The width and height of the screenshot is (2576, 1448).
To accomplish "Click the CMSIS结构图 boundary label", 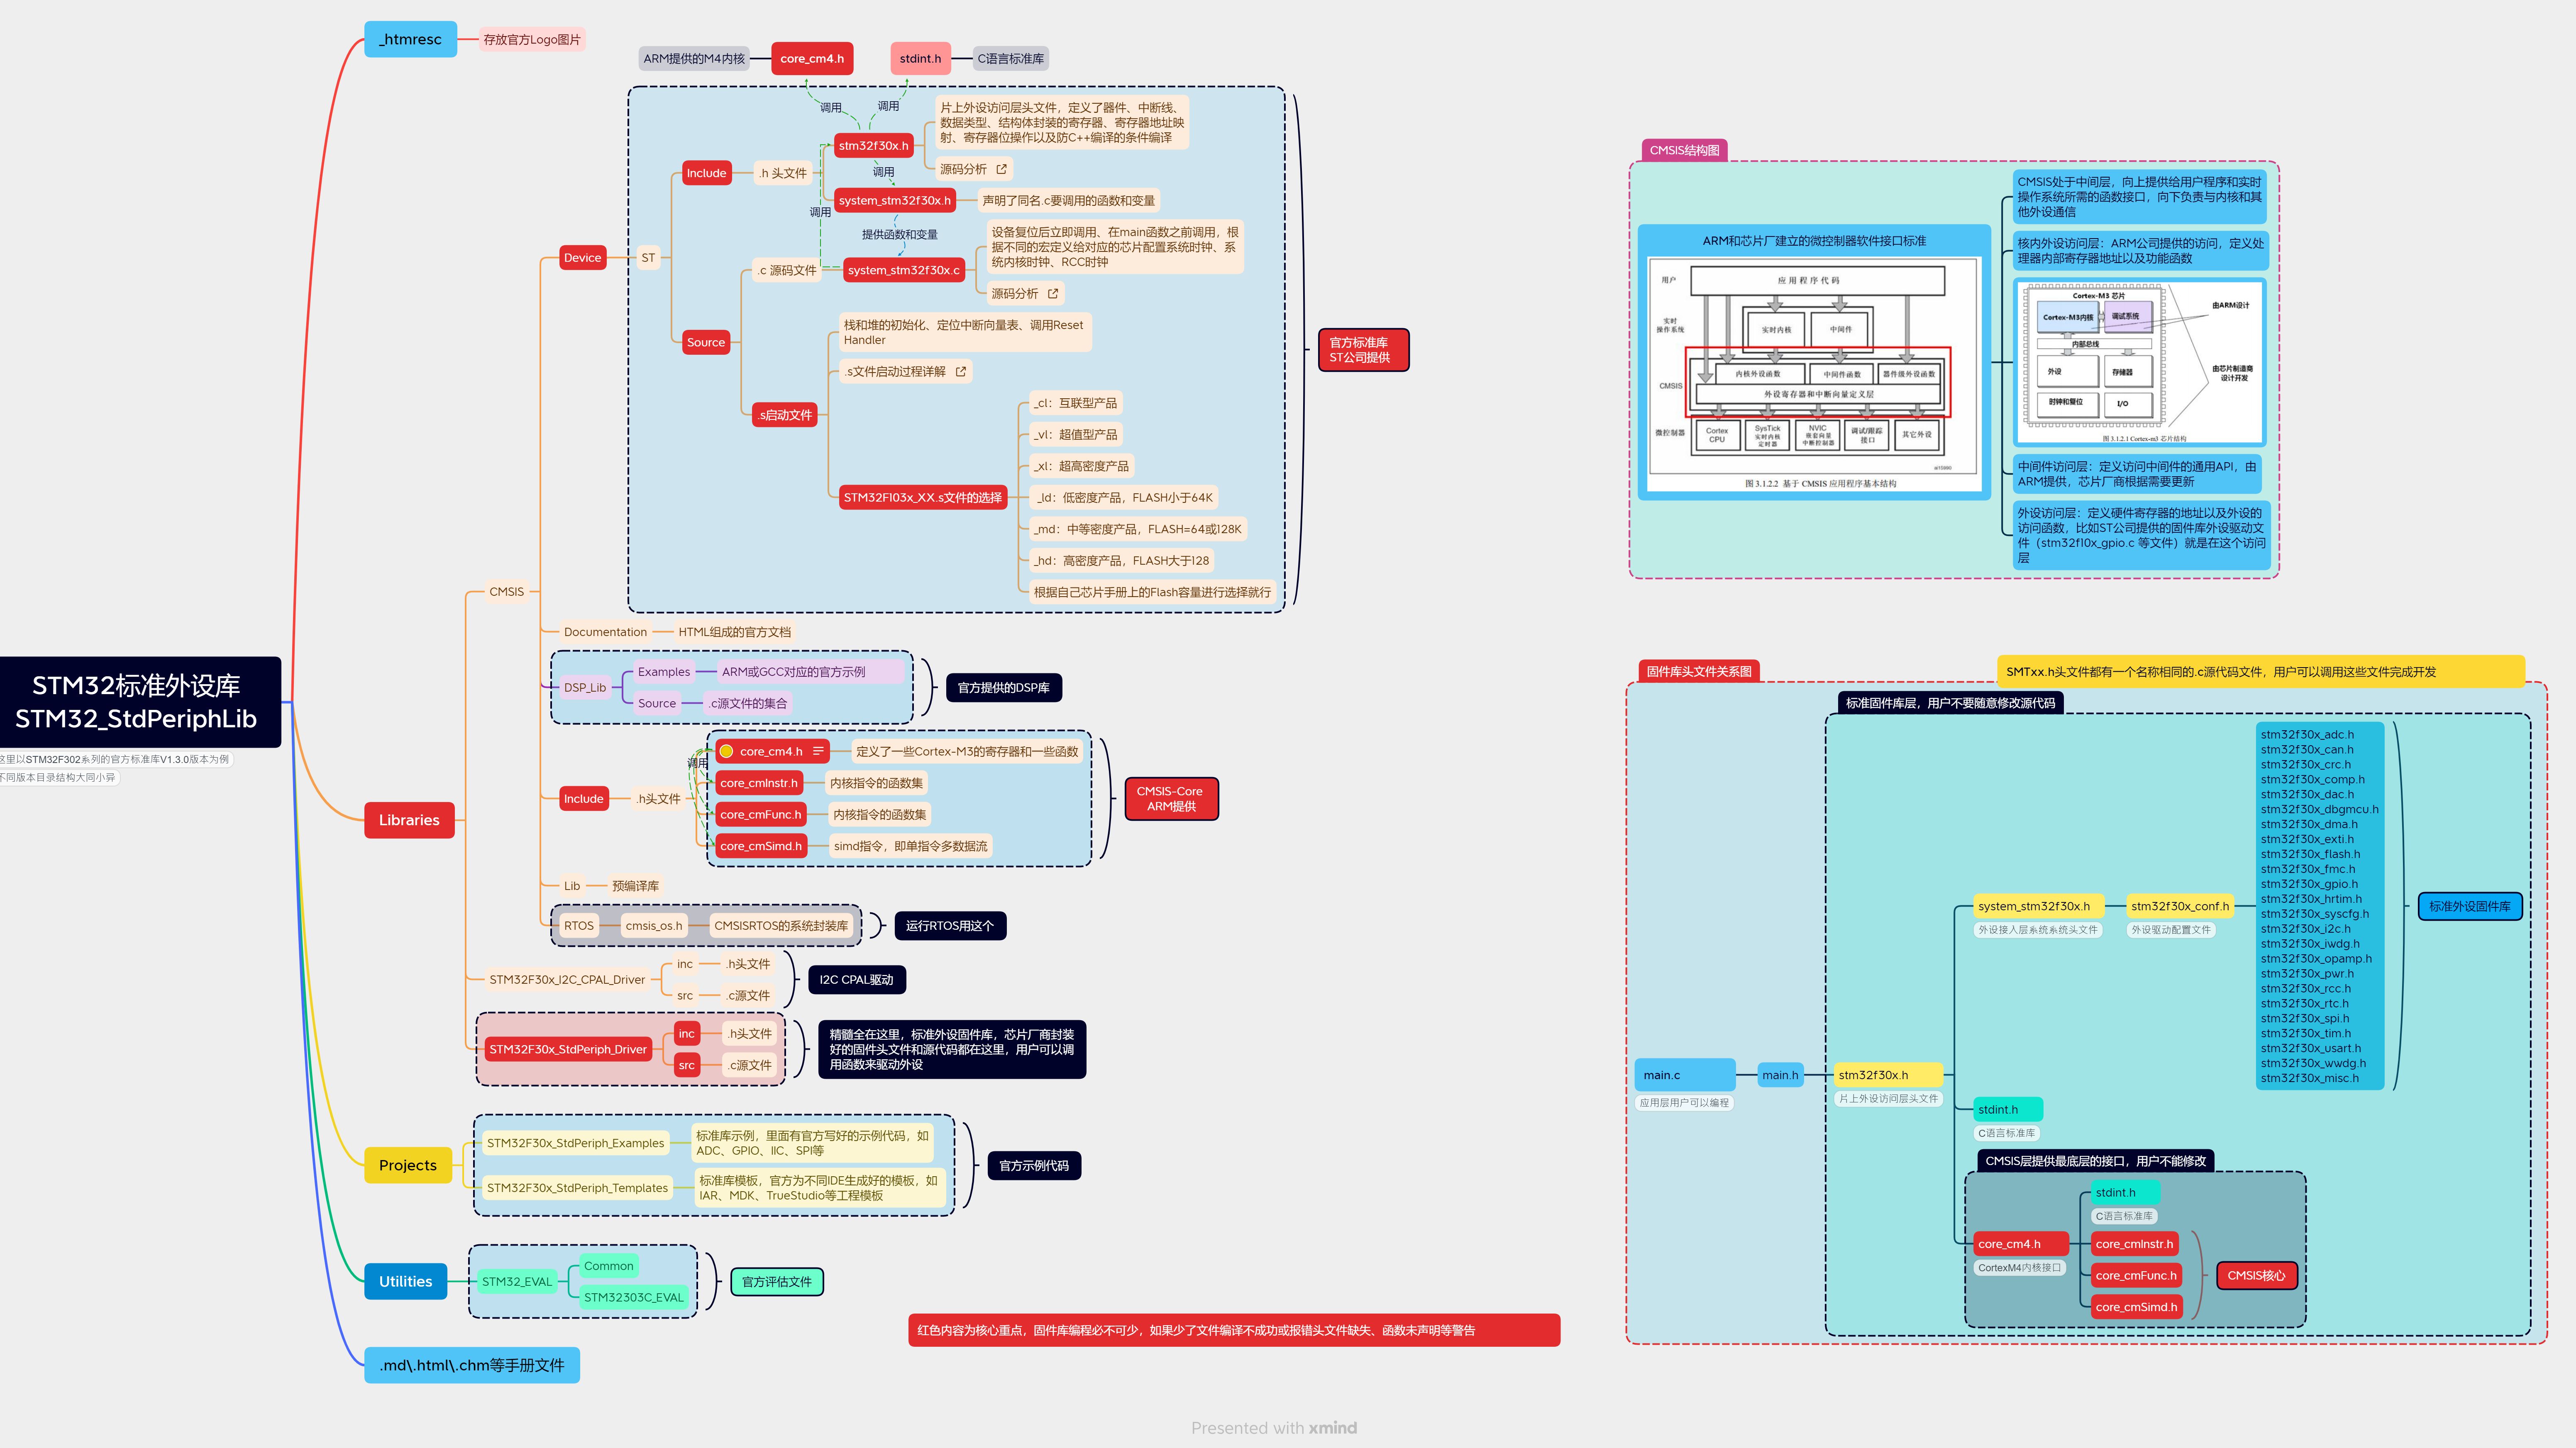I will (1684, 150).
